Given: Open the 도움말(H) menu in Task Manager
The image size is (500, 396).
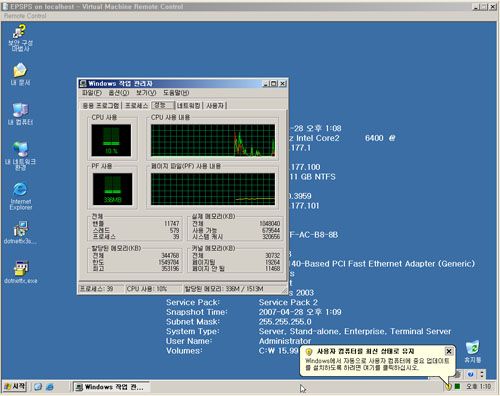Looking at the screenshot, I should tap(176, 93).
